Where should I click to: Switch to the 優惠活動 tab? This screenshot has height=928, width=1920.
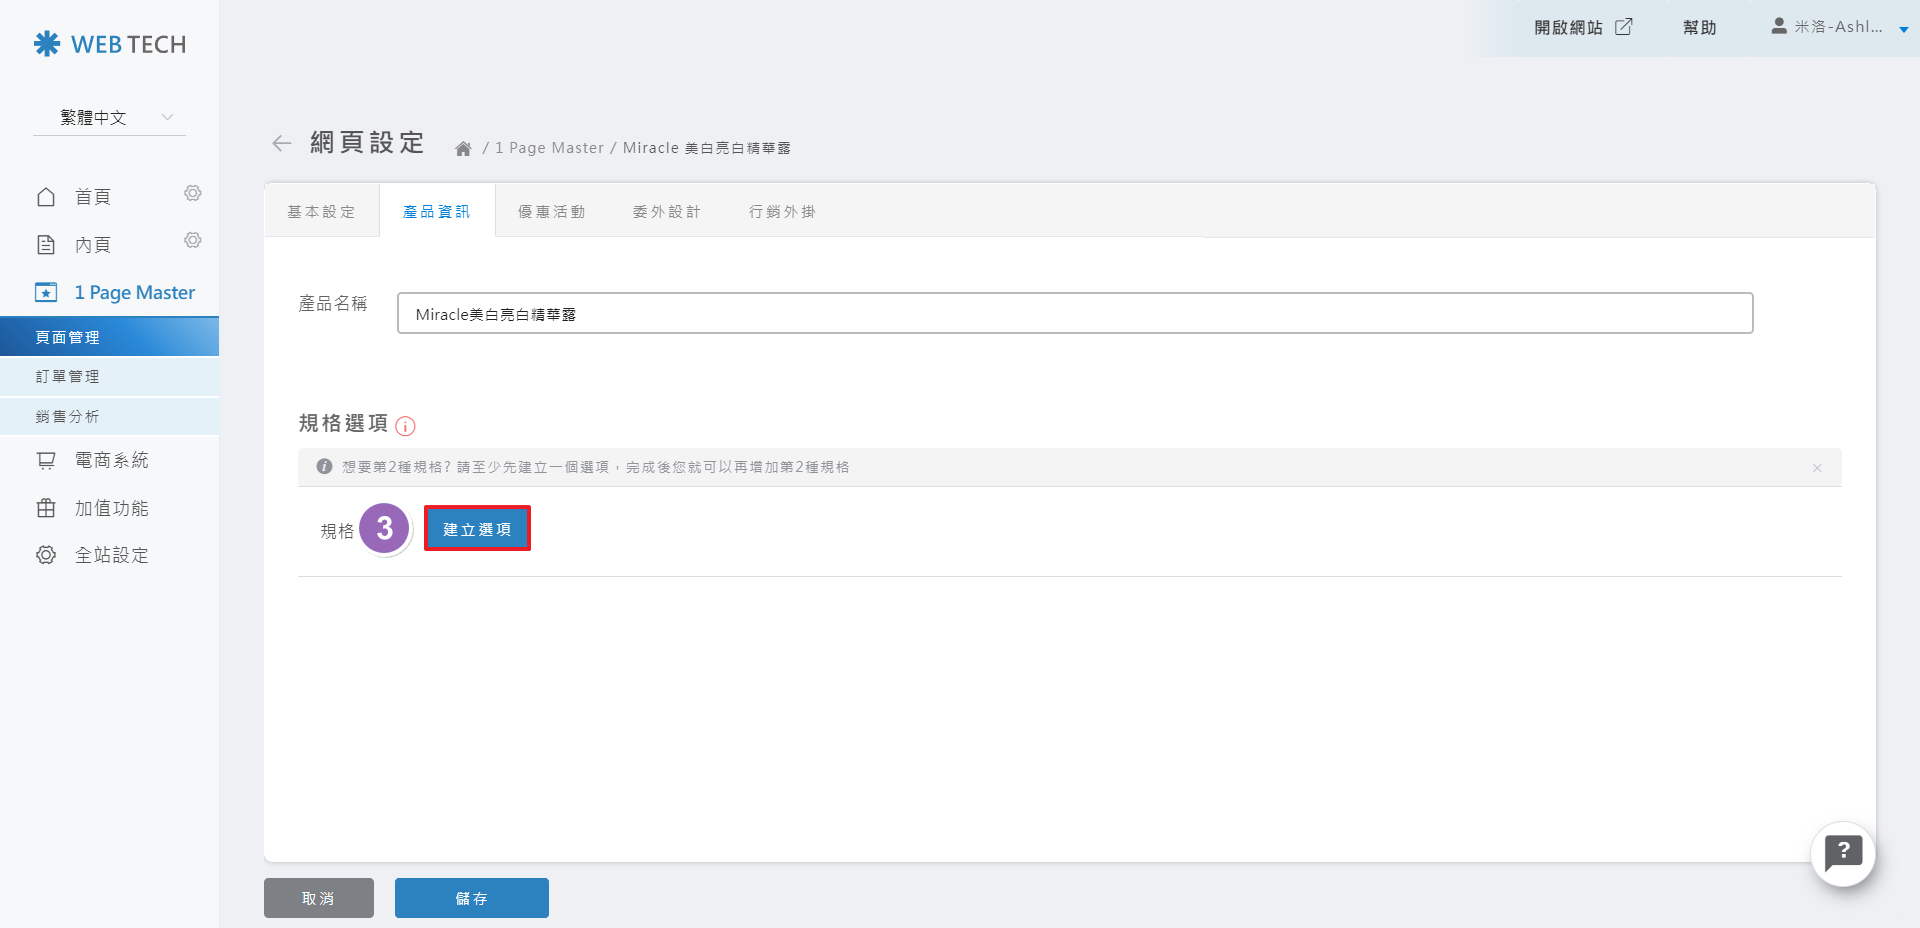click(551, 212)
